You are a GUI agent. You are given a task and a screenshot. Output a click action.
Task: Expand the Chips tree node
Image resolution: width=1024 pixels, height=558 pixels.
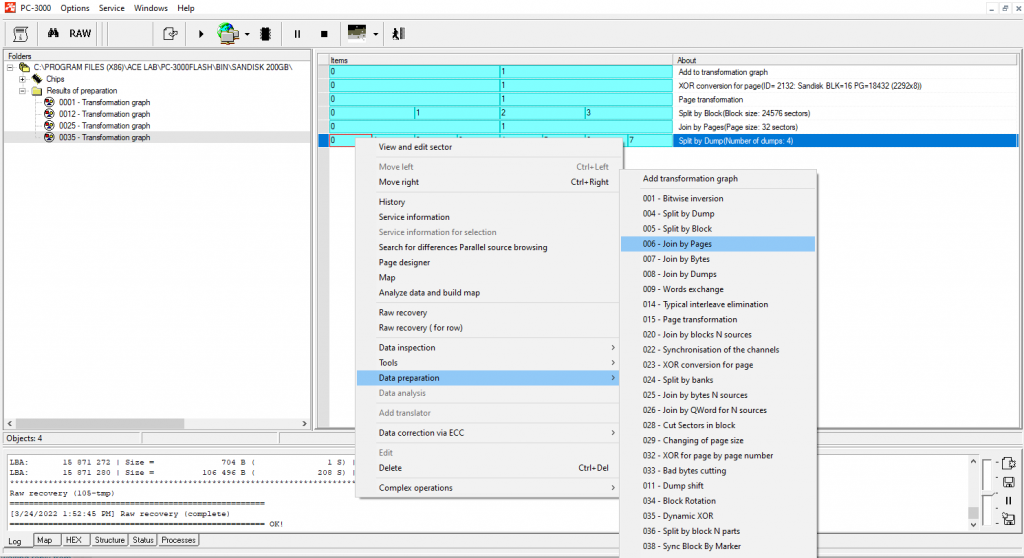click(23, 79)
